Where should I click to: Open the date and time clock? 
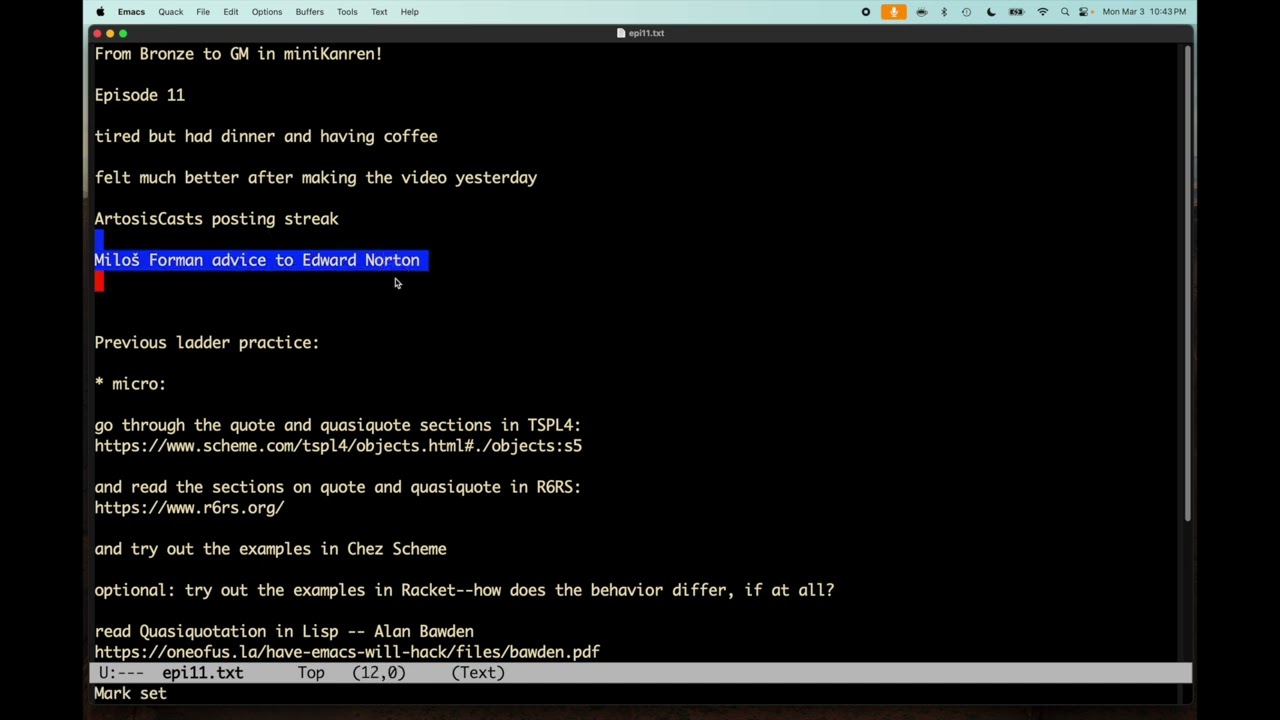pos(1144,12)
